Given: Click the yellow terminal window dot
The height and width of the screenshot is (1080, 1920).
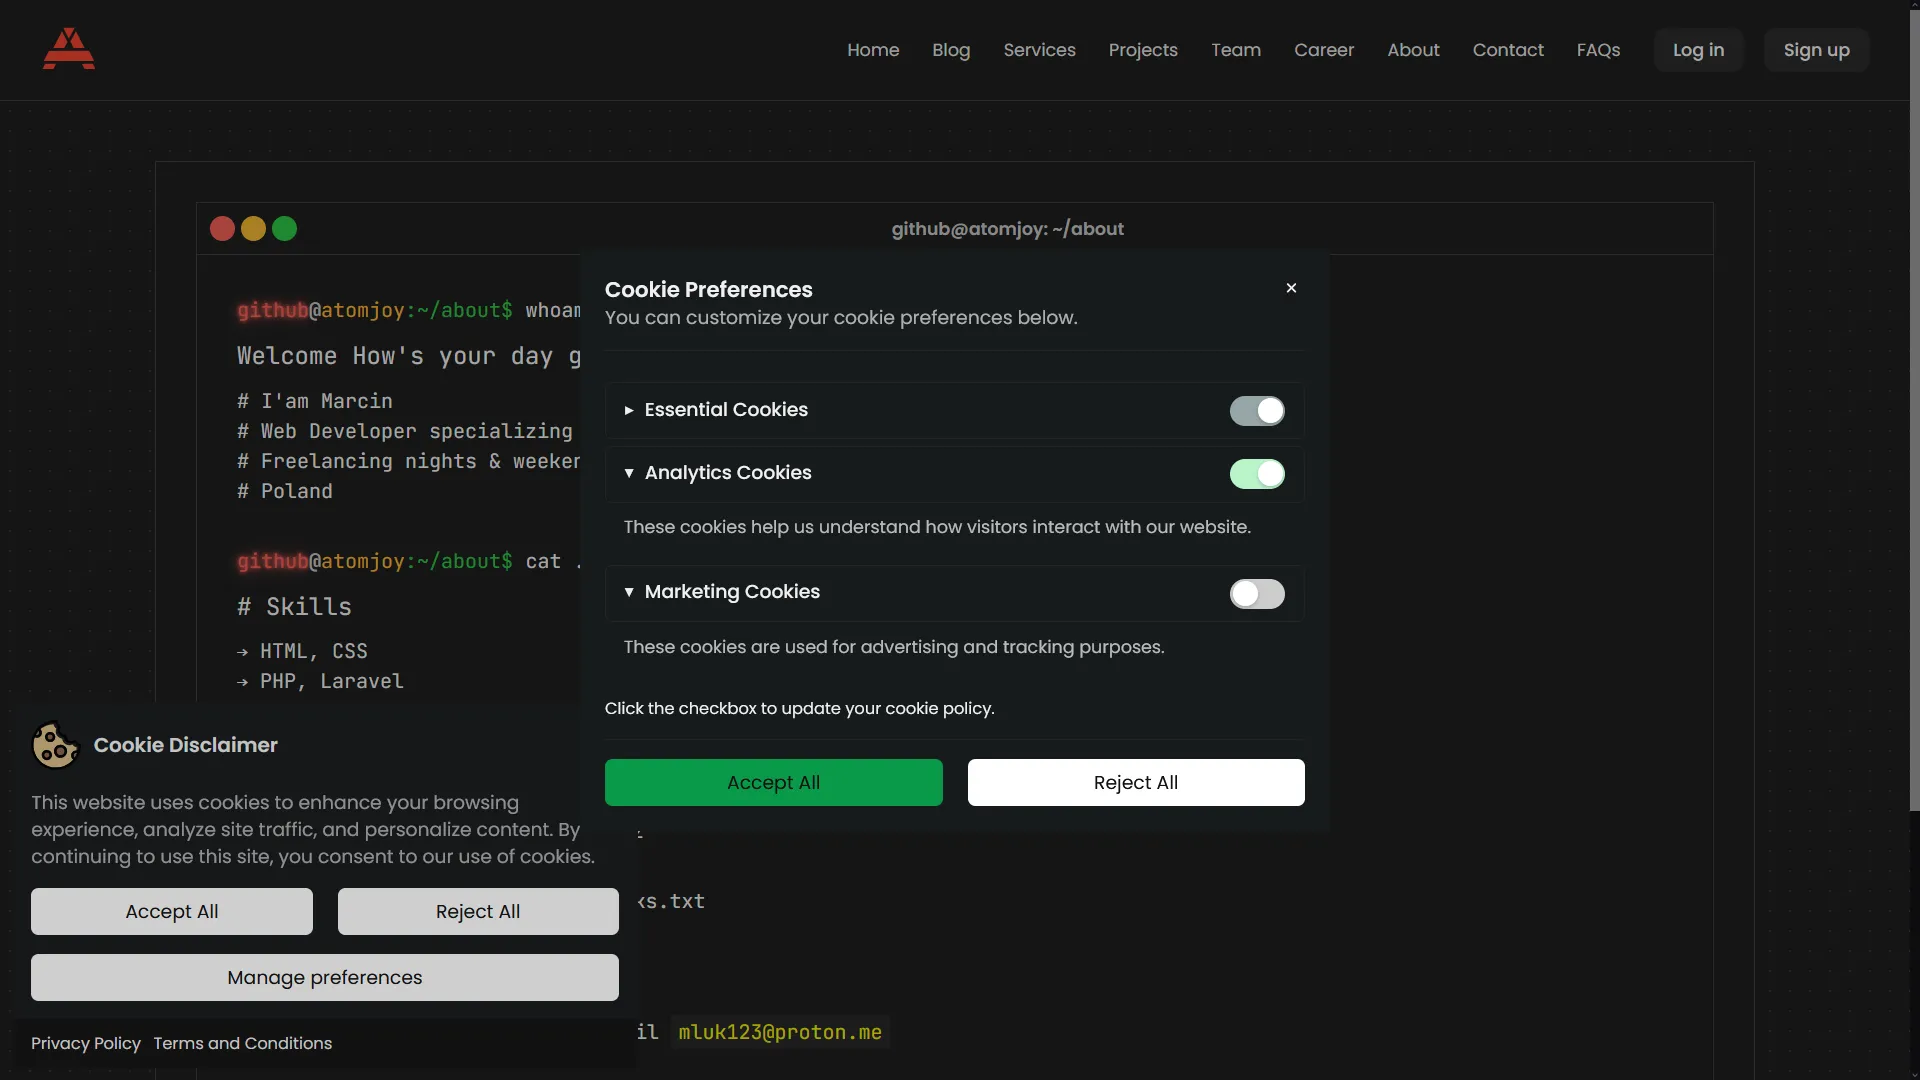Looking at the screenshot, I should click(x=253, y=229).
